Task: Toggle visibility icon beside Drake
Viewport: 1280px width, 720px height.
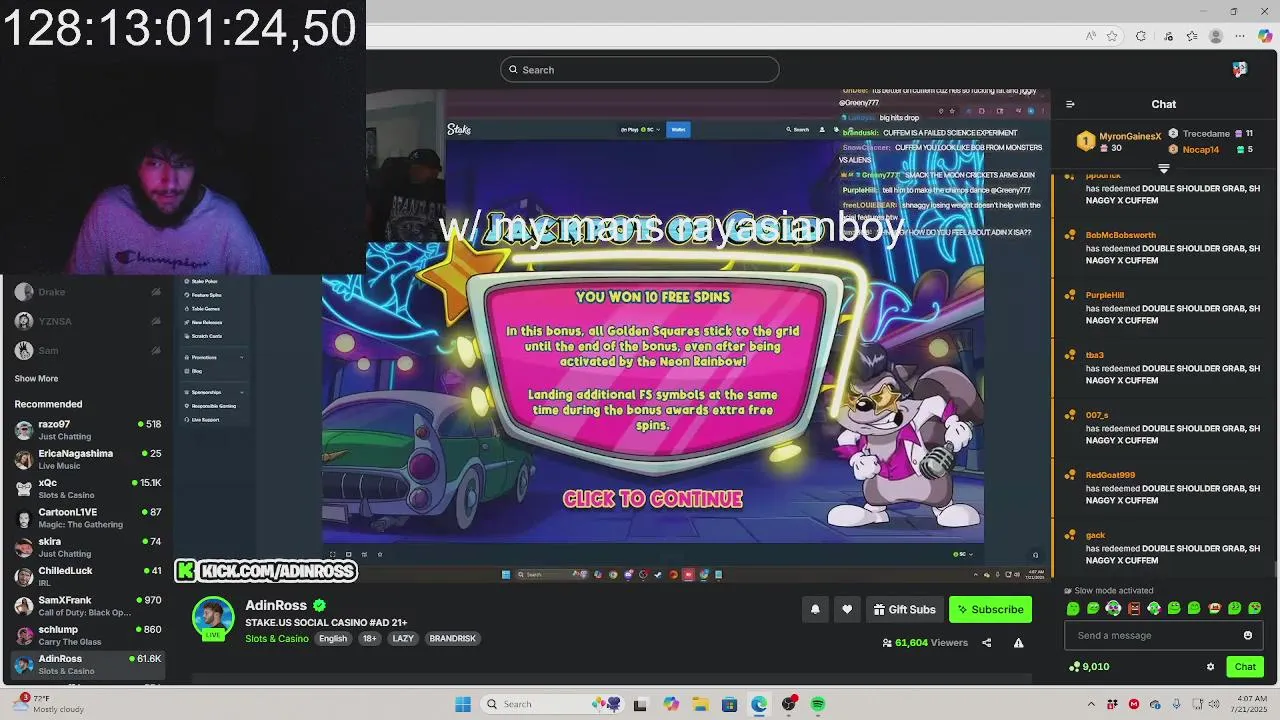Action: point(156,292)
